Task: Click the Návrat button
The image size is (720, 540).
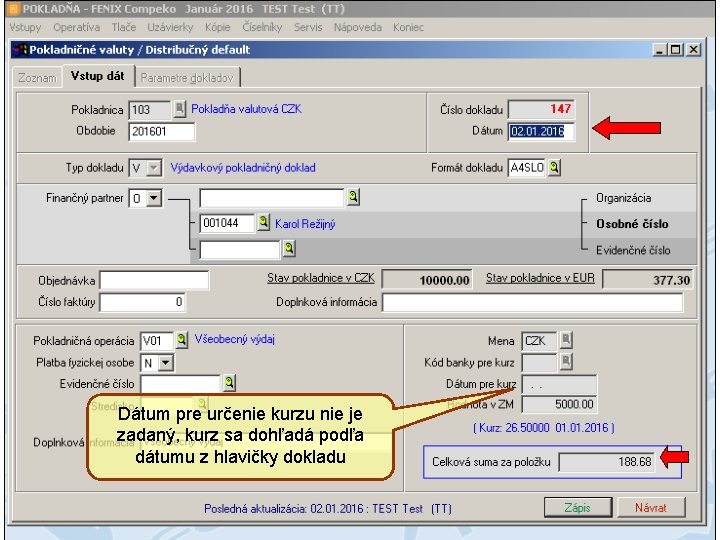Action: pyautogui.click(x=651, y=507)
